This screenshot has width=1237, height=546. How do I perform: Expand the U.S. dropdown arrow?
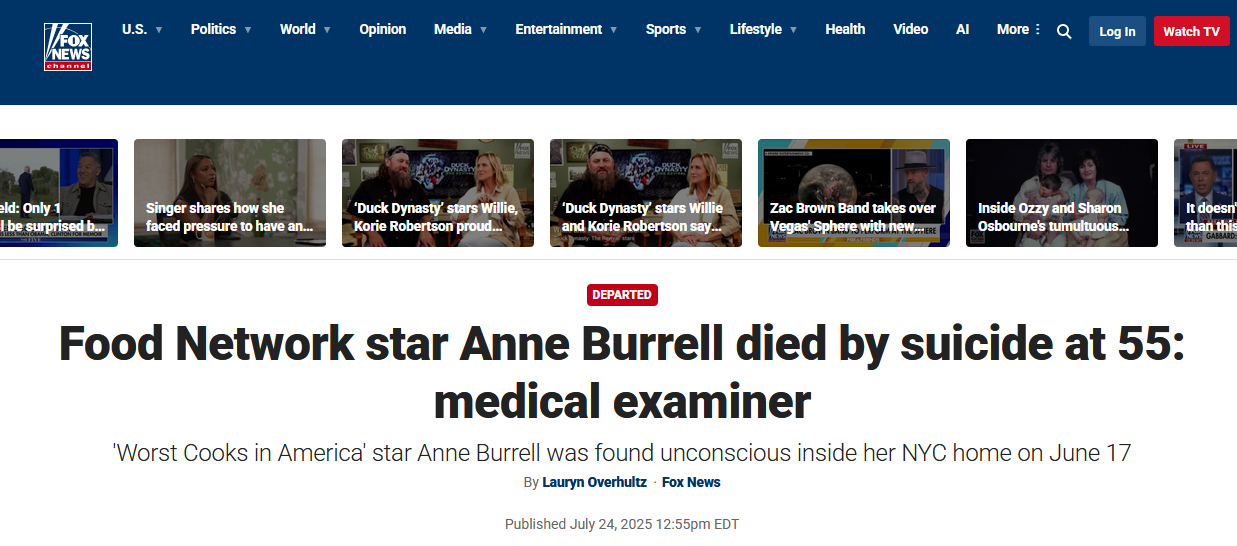click(159, 30)
